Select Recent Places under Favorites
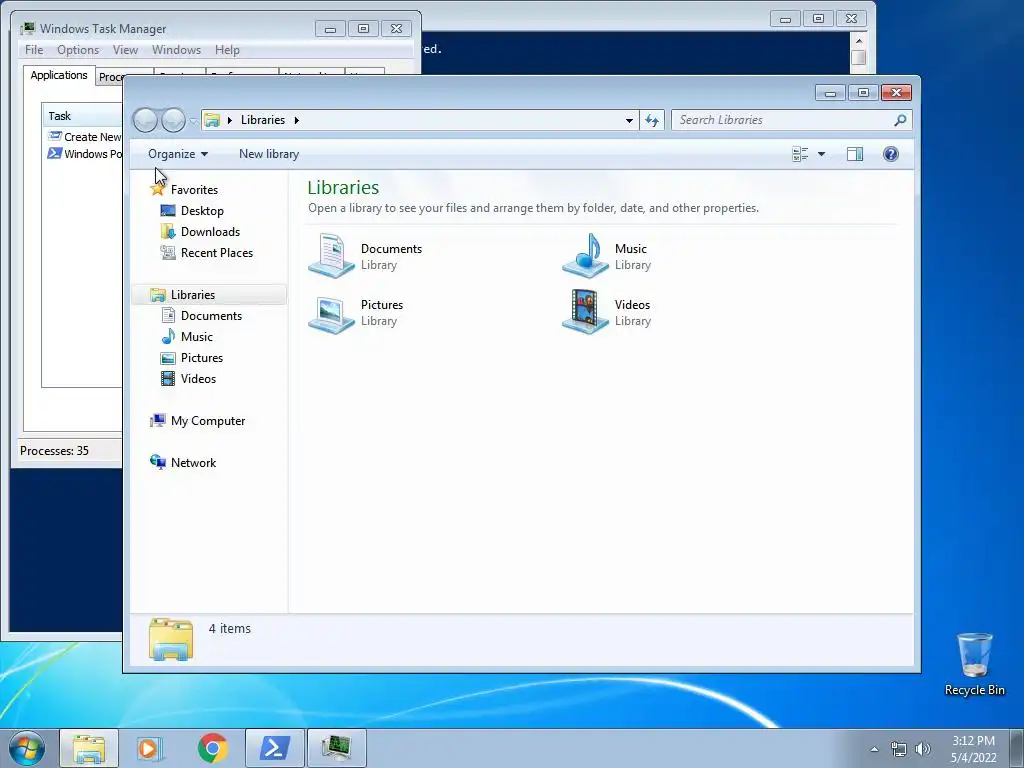 [x=217, y=253]
